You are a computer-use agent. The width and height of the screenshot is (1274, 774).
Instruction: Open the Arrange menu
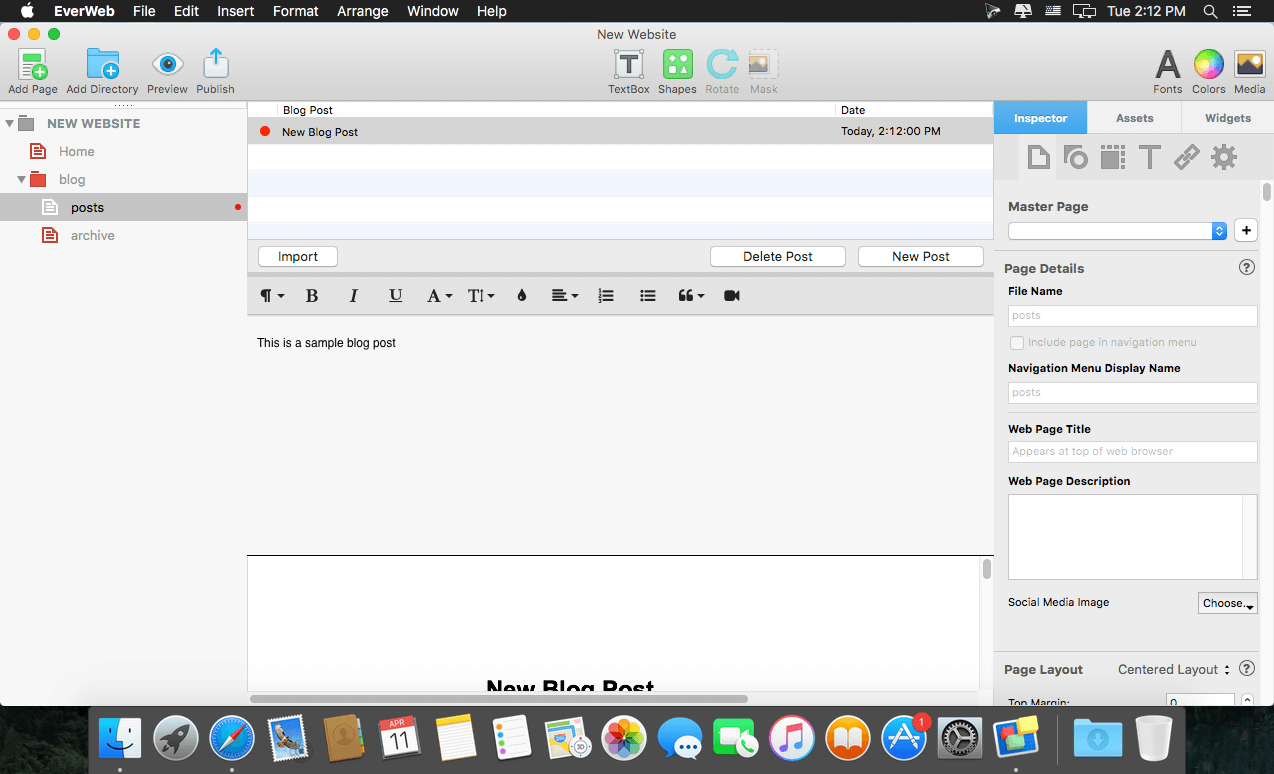coord(362,11)
